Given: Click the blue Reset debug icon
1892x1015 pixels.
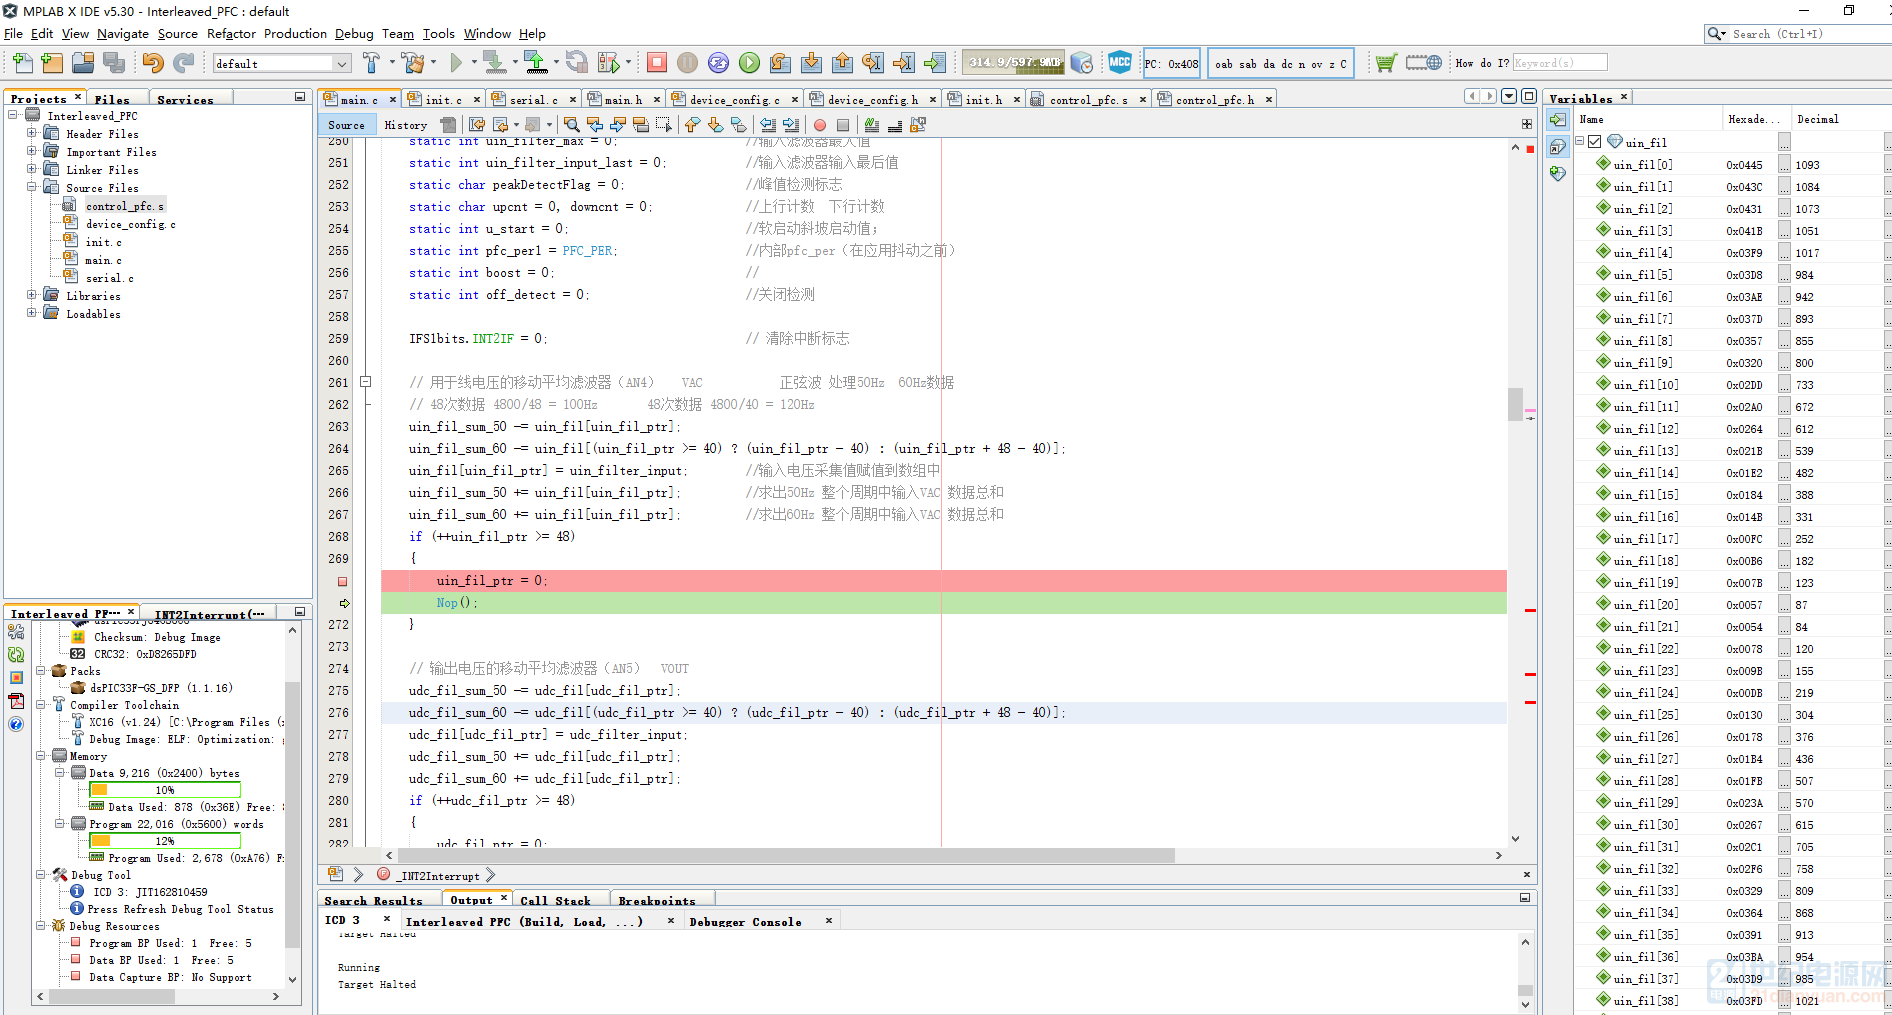Looking at the screenshot, I should (718, 63).
